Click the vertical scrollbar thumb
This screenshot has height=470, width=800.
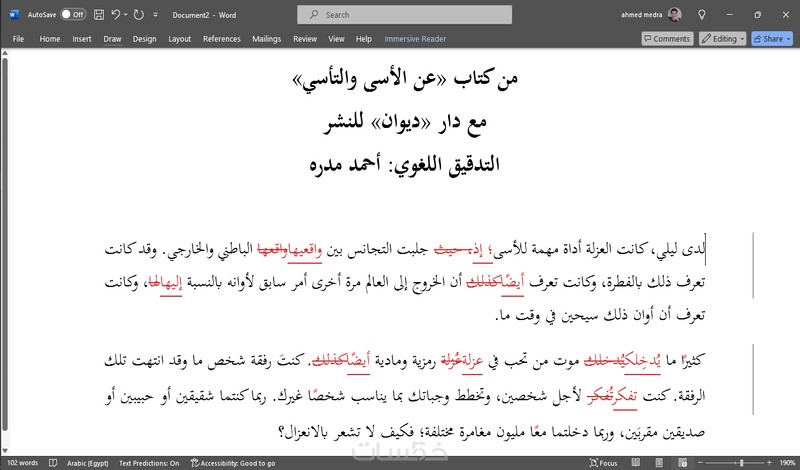tap(5, 245)
